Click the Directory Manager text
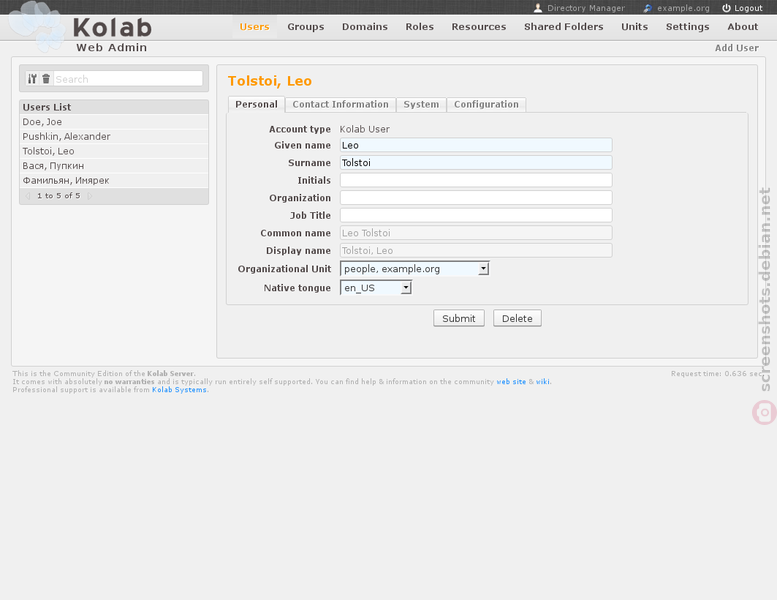Image resolution: width=777 pixels, height=600 pixels. pos(586,8)
